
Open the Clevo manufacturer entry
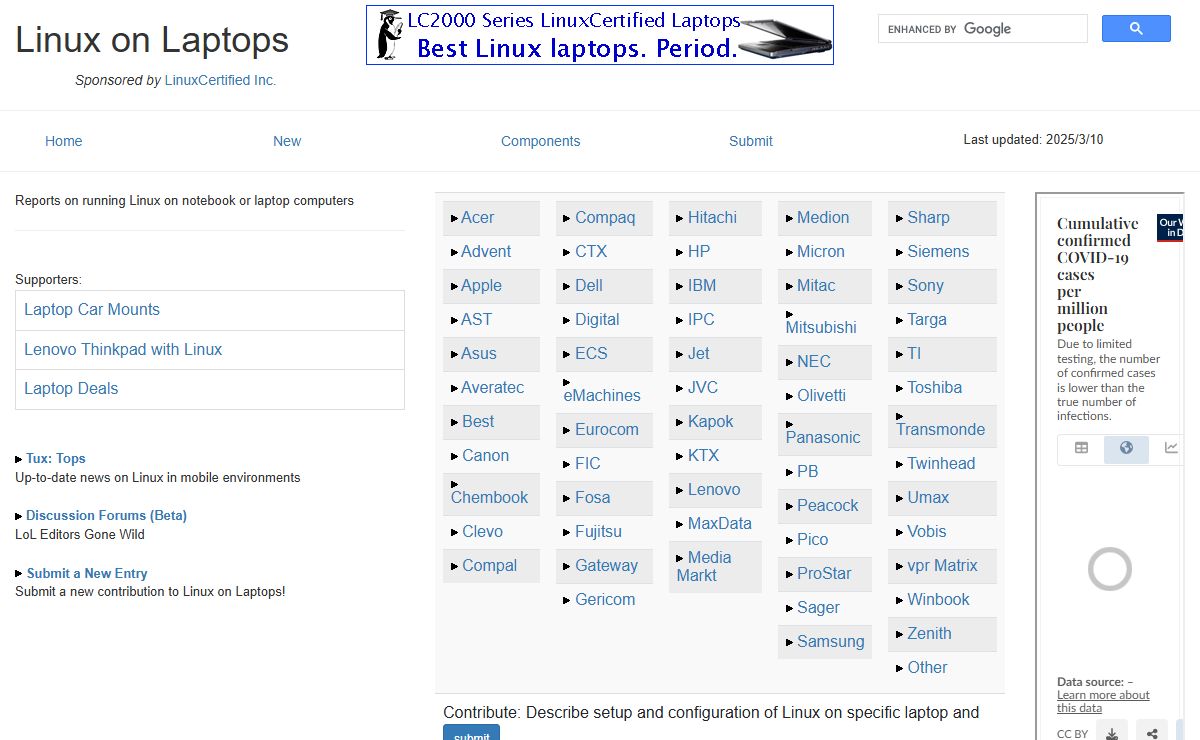click(482, 532)
